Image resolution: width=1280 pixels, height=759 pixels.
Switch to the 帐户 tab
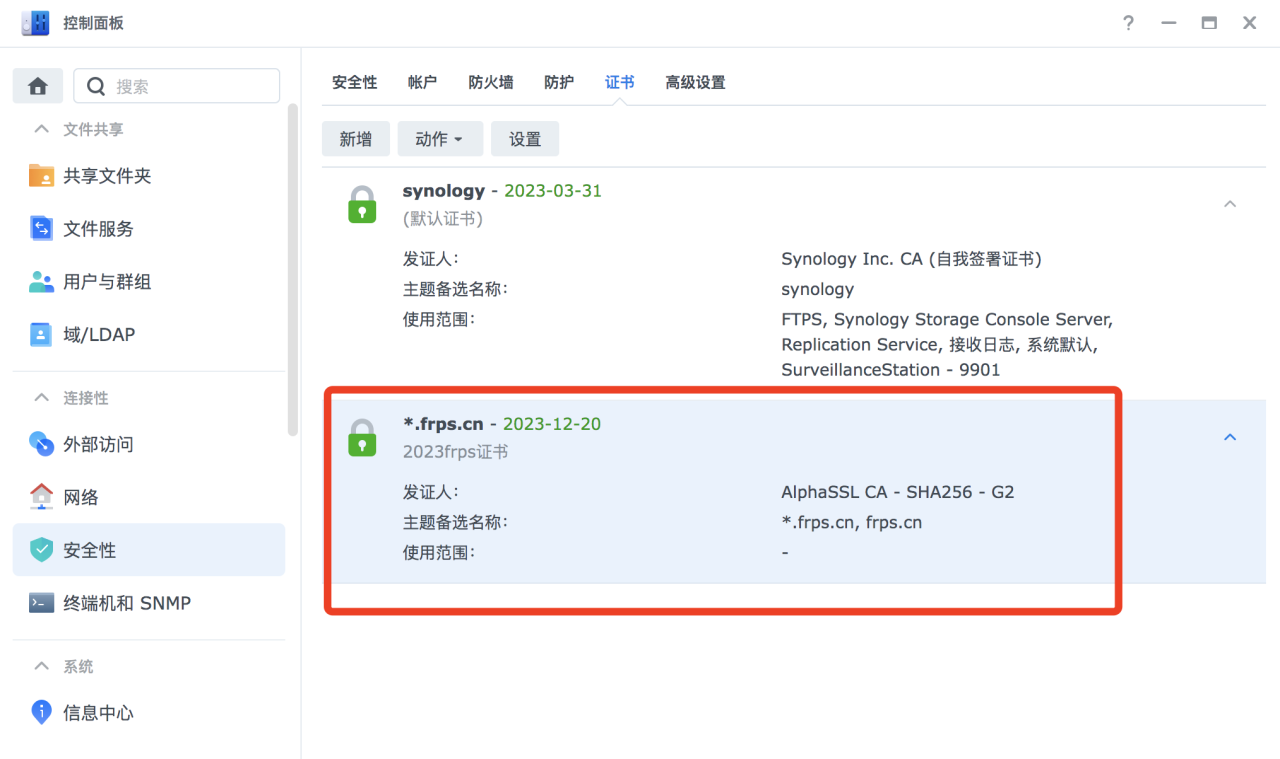coord(423,82)
